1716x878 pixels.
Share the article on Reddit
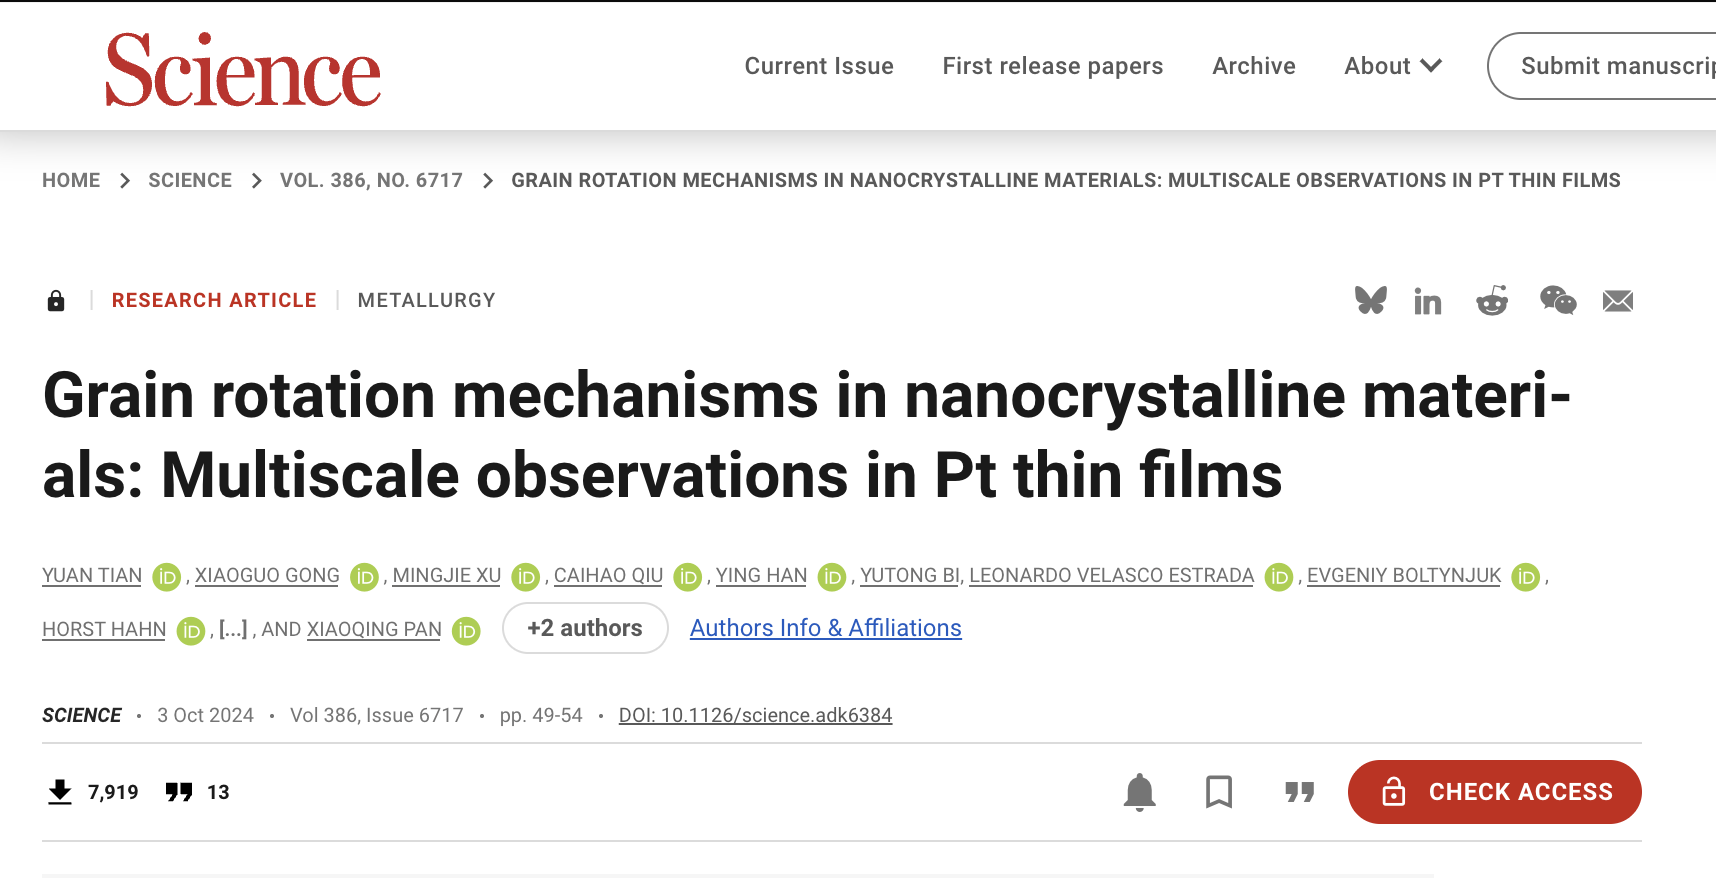(x=1492, y=300)
